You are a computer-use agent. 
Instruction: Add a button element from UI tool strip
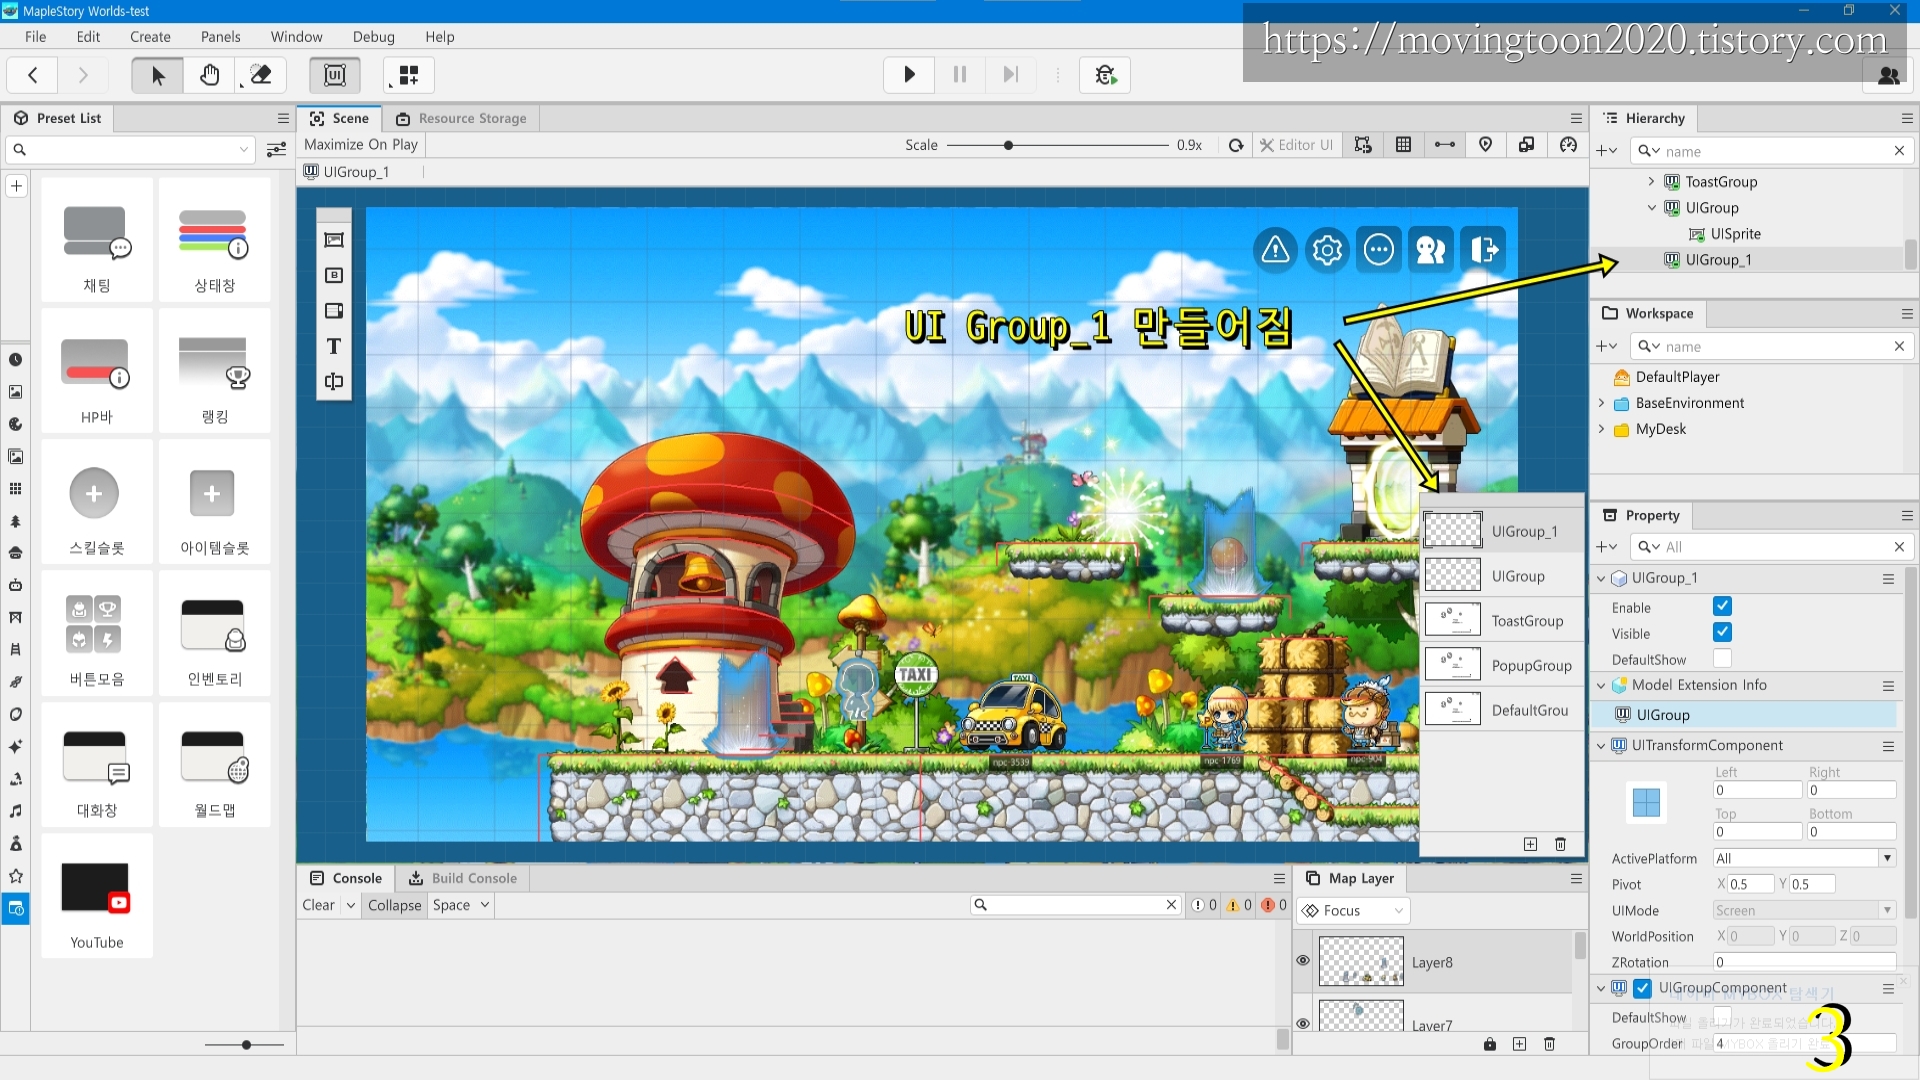(334, 275)
